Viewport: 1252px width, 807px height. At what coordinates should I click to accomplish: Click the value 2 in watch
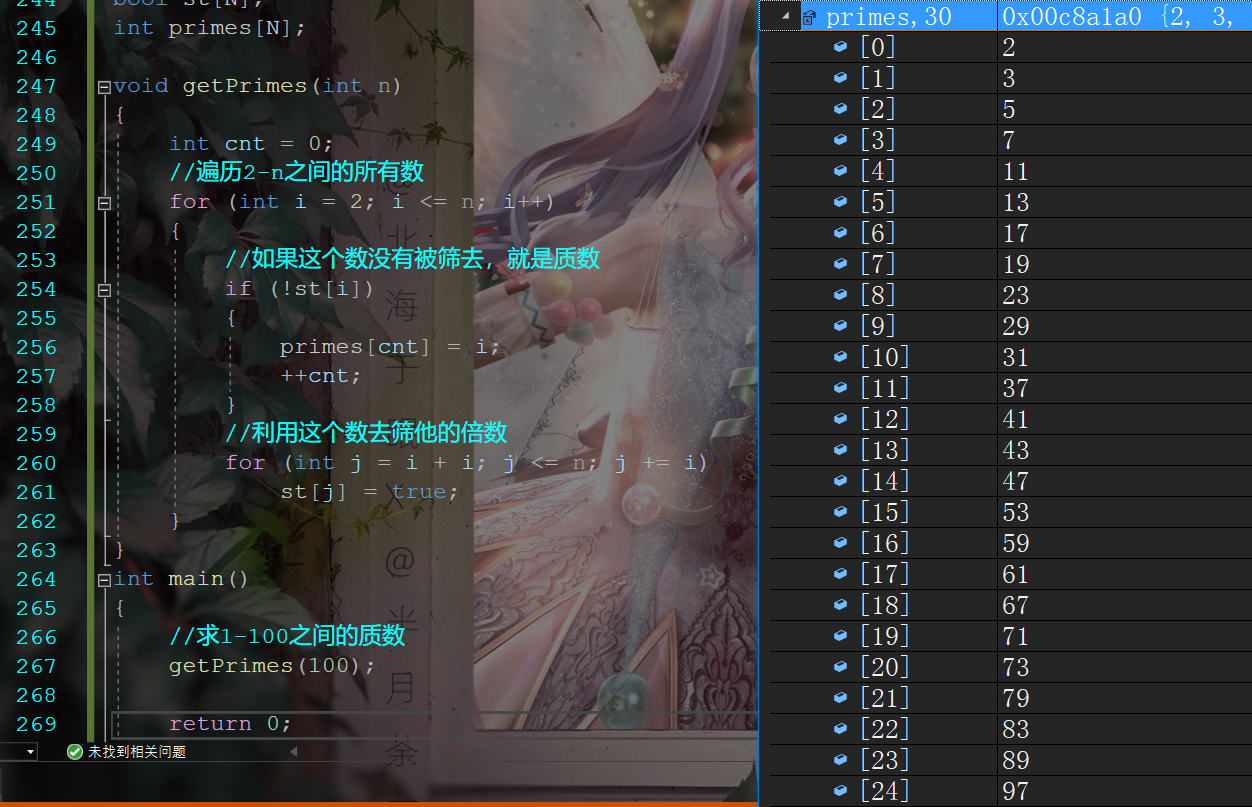[1009, 47]
